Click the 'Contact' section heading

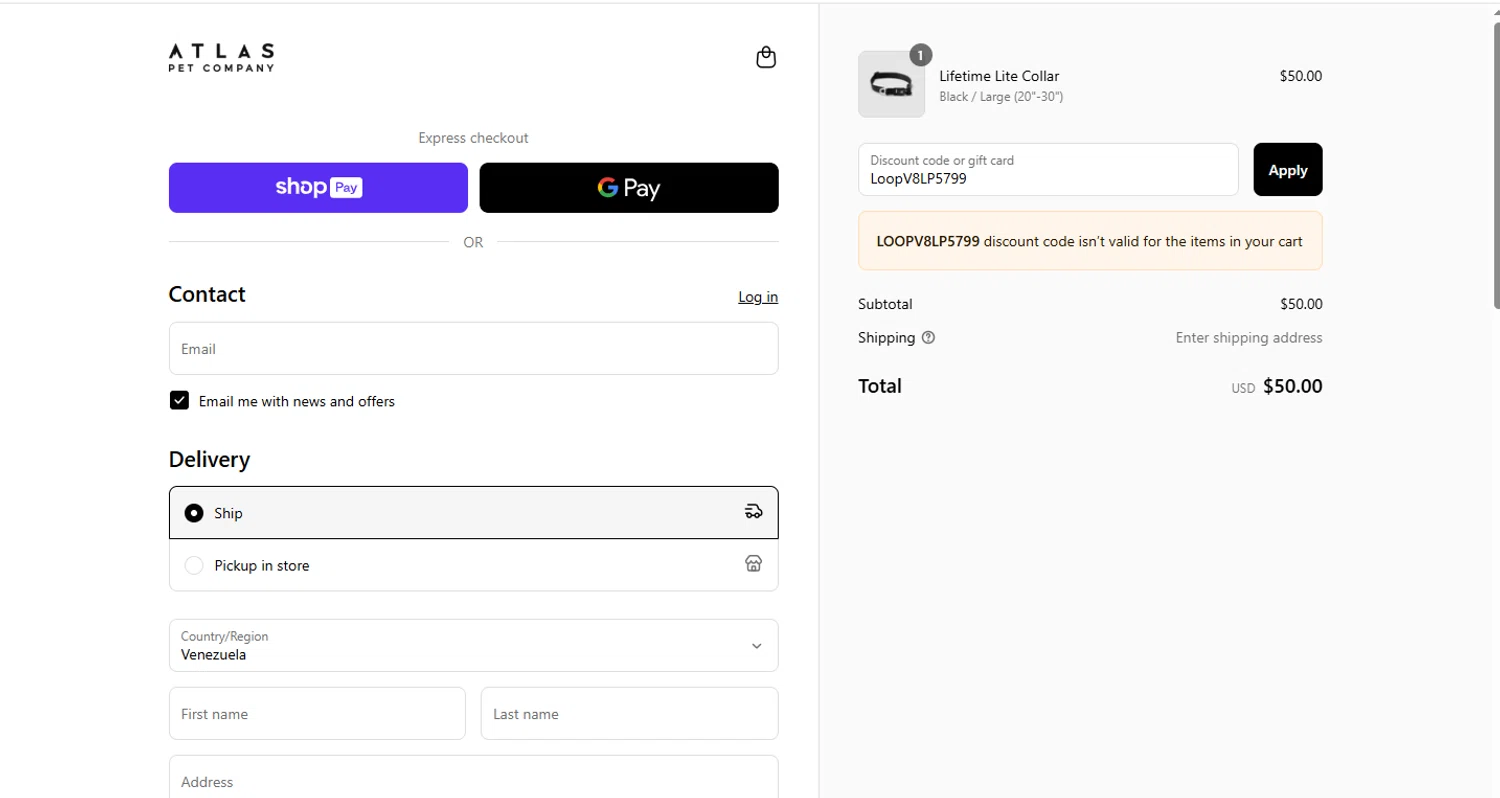coord(207,294)
